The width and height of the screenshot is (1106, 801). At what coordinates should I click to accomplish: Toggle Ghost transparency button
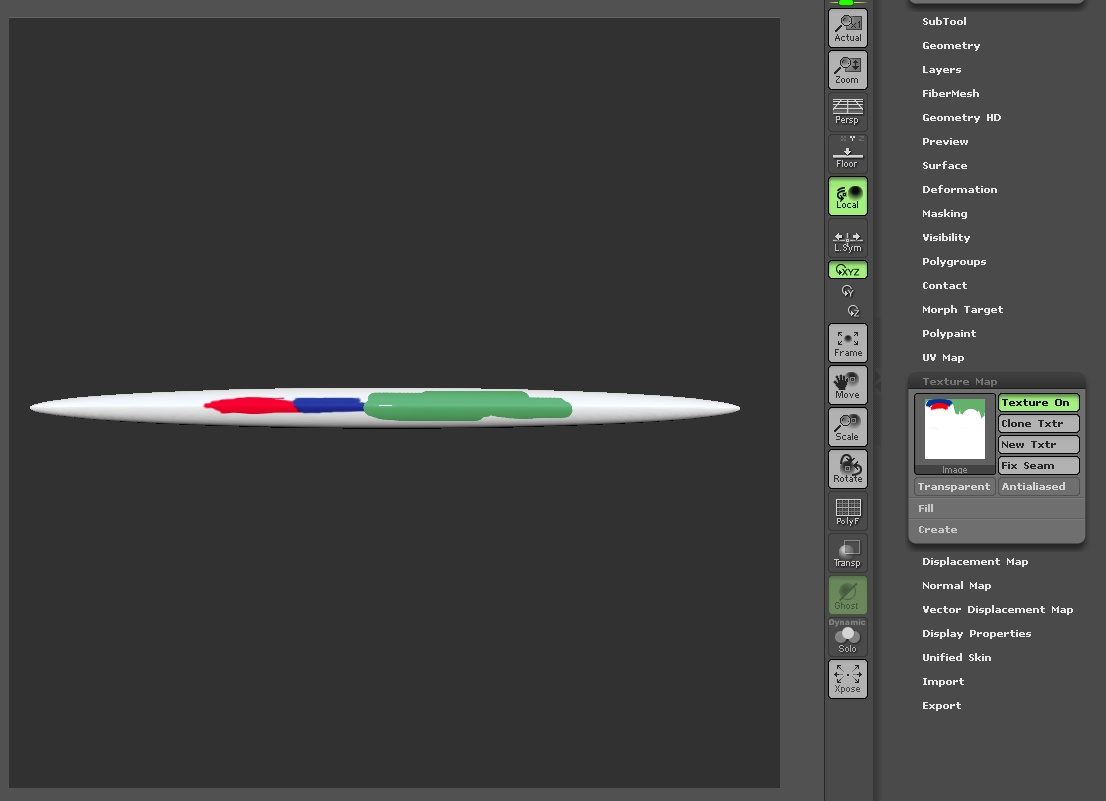click(847, 595)
